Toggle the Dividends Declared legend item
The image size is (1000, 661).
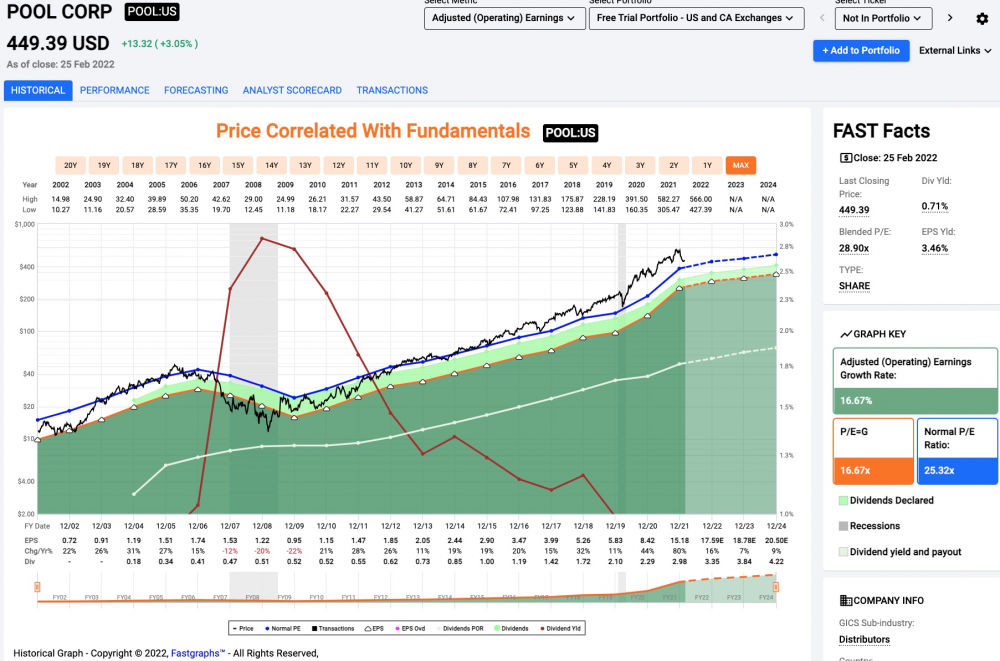click(x=886, y=500)
